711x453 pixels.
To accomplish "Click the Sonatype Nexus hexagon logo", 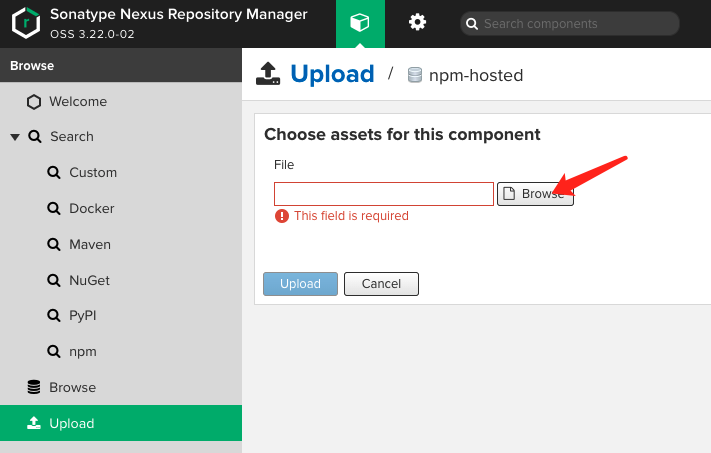I will click(x=26, y=23).
